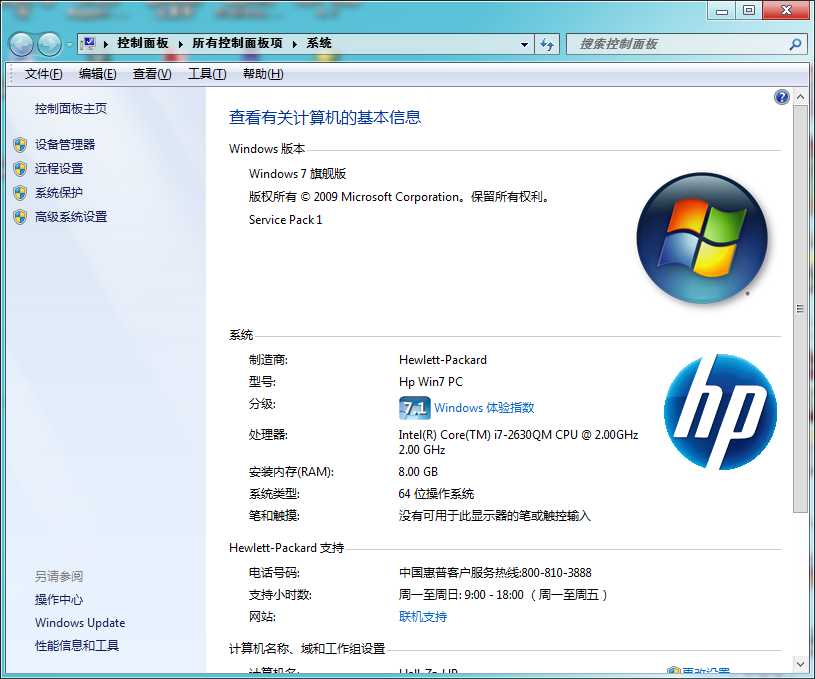This screenshot has height=679, width=815.
Task: Expand the address bar history dropdown arrow
Action: point(524,45)
